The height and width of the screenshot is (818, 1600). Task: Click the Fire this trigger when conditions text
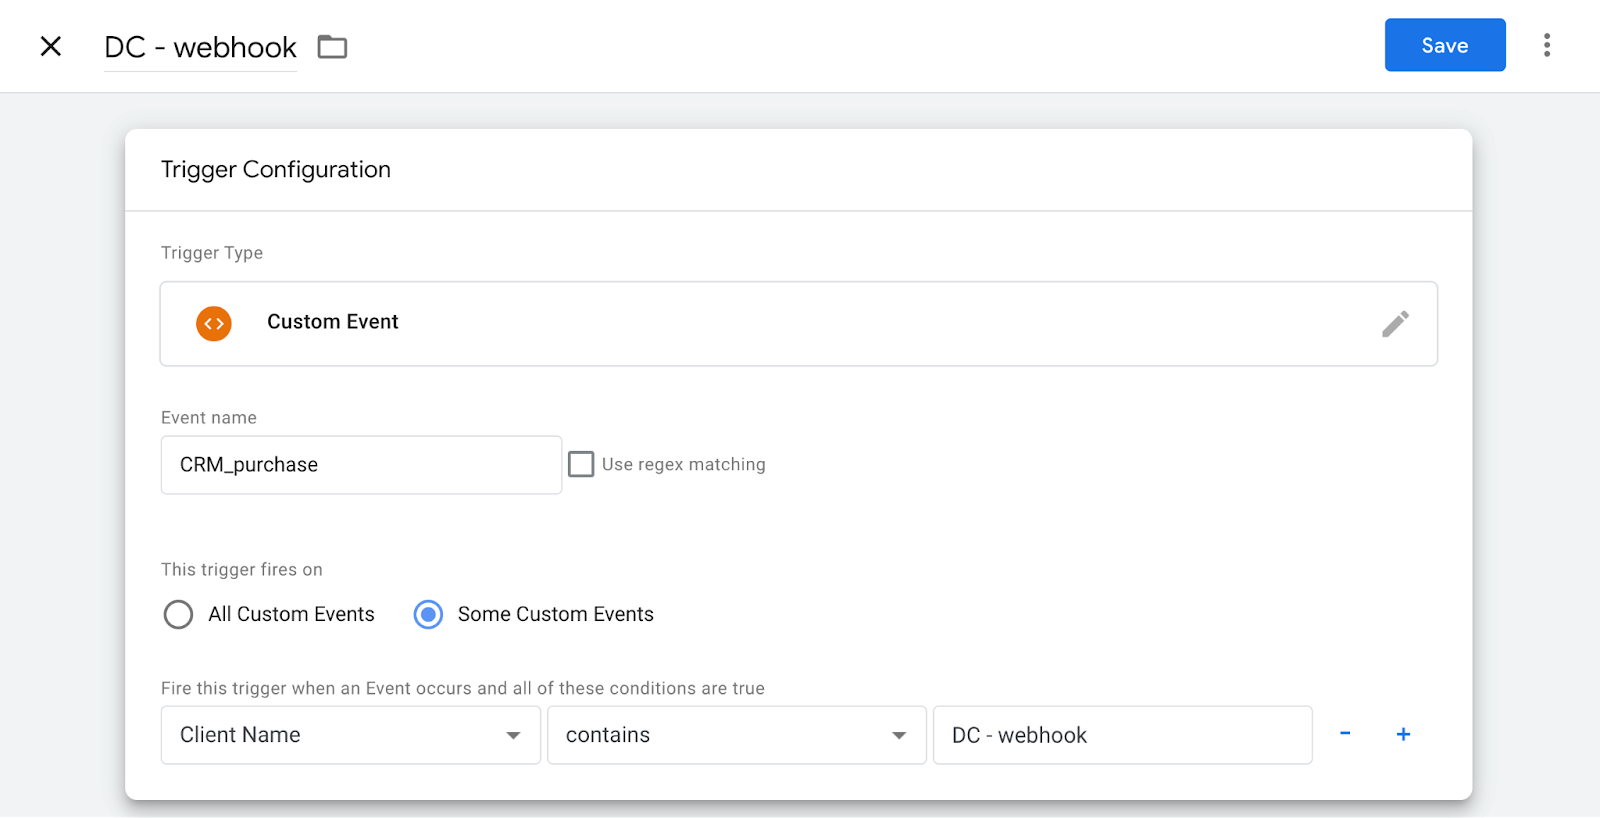tap(463, 688)
